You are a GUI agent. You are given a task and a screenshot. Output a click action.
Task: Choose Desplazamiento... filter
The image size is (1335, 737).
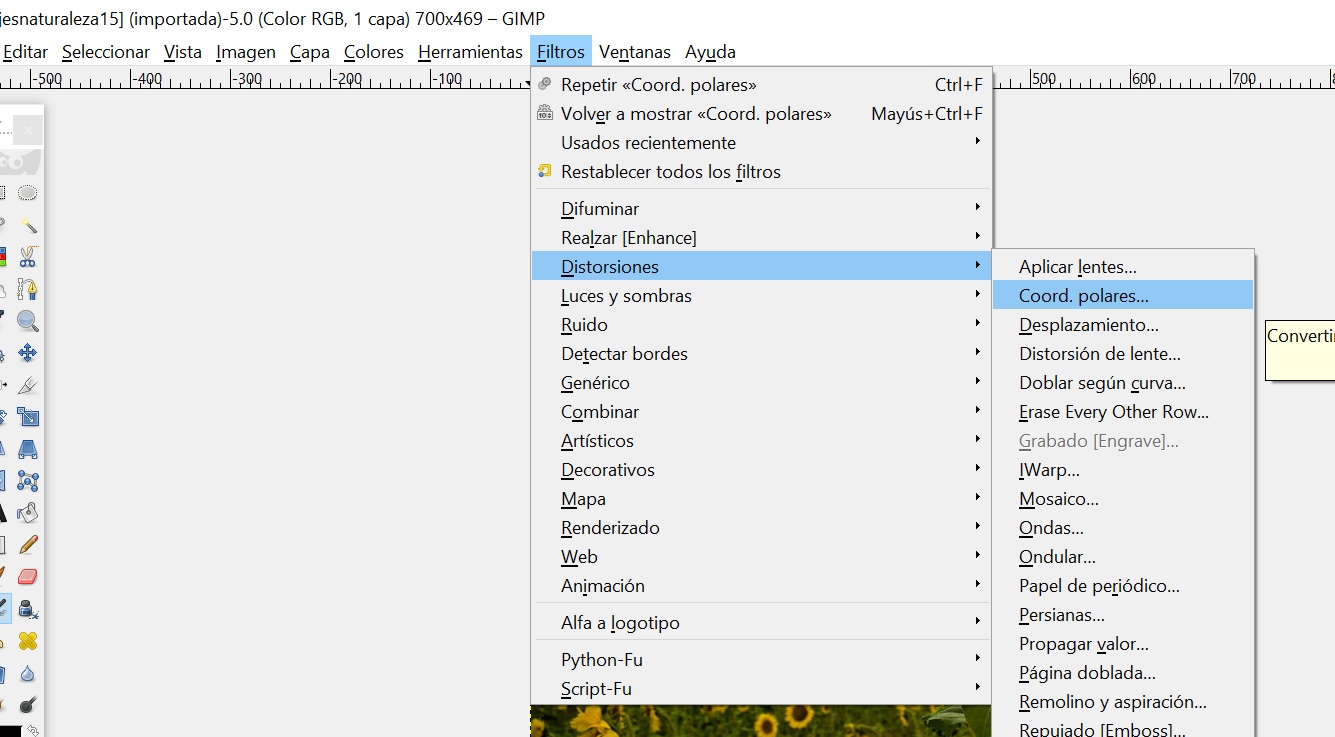1123,324
